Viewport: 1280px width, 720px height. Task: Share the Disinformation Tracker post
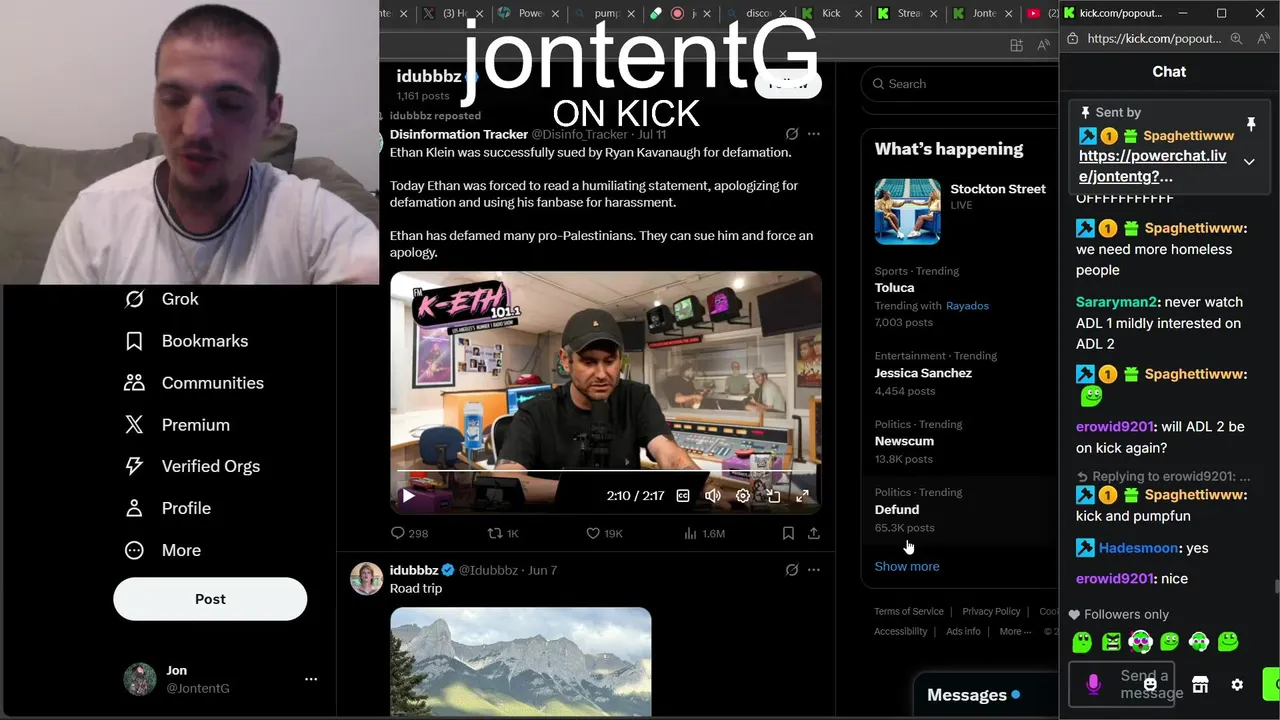[x=814, y=533]
